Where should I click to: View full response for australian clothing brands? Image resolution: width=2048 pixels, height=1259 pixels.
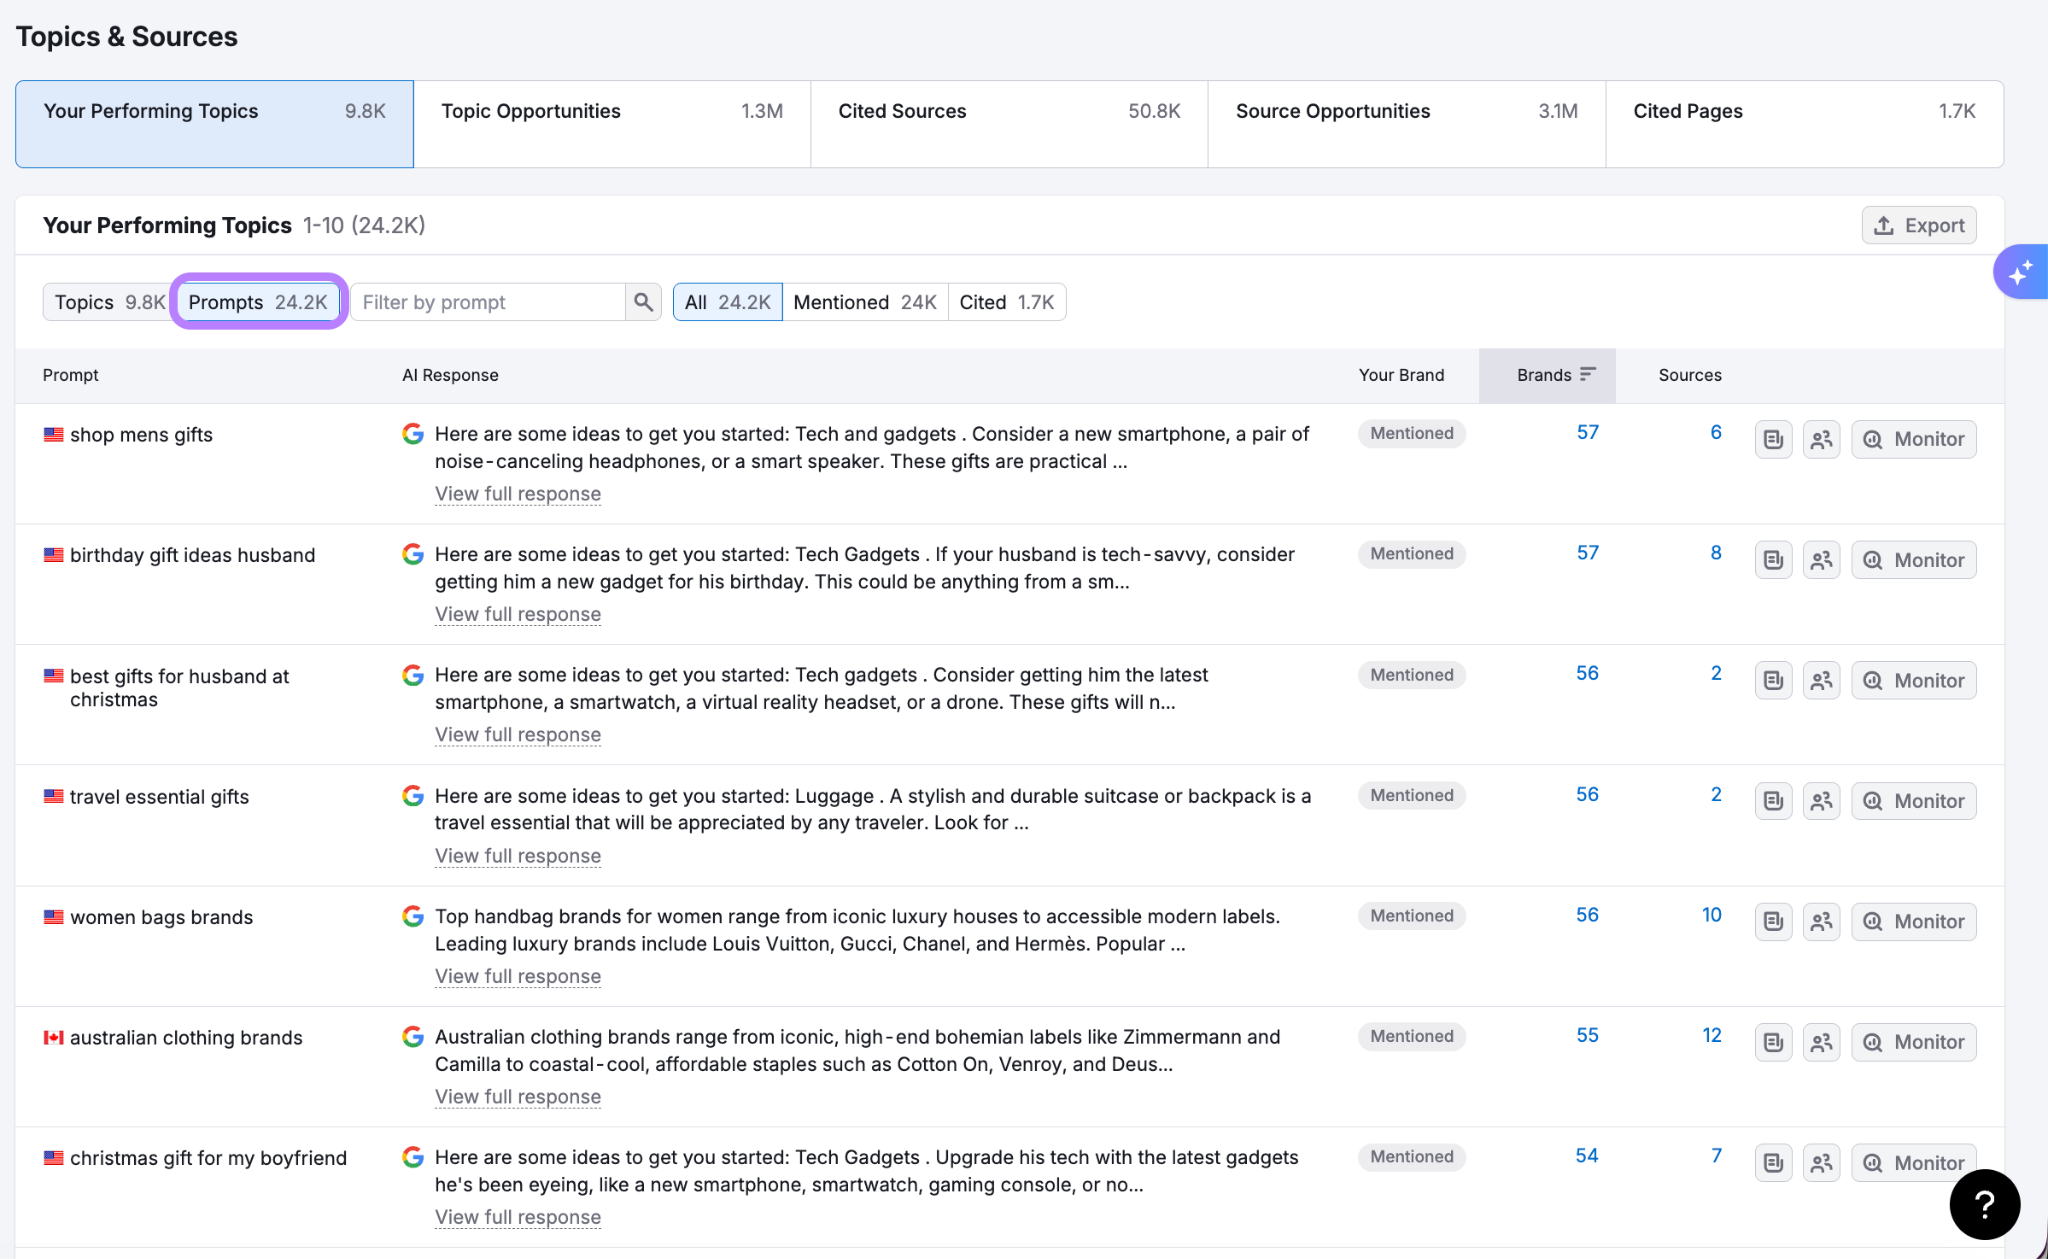click(x=518, y=1097)
